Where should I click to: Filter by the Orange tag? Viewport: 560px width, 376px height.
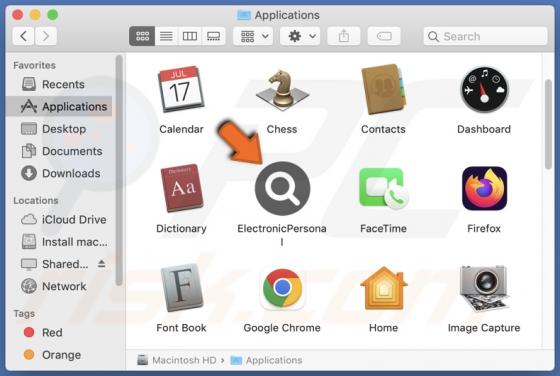click(59, 355)
